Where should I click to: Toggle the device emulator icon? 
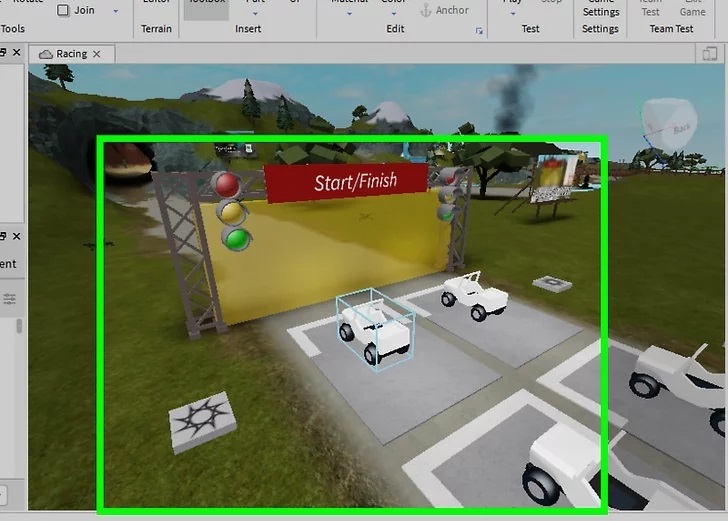click(709, 54)
